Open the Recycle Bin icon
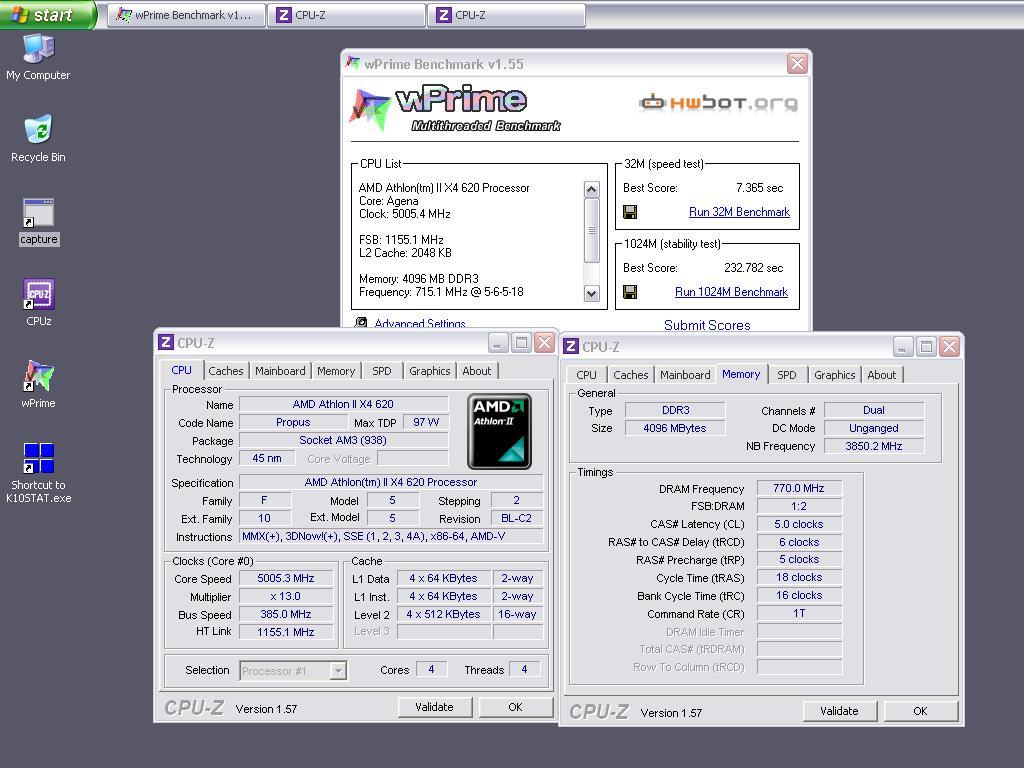 [x=38, y=138]
